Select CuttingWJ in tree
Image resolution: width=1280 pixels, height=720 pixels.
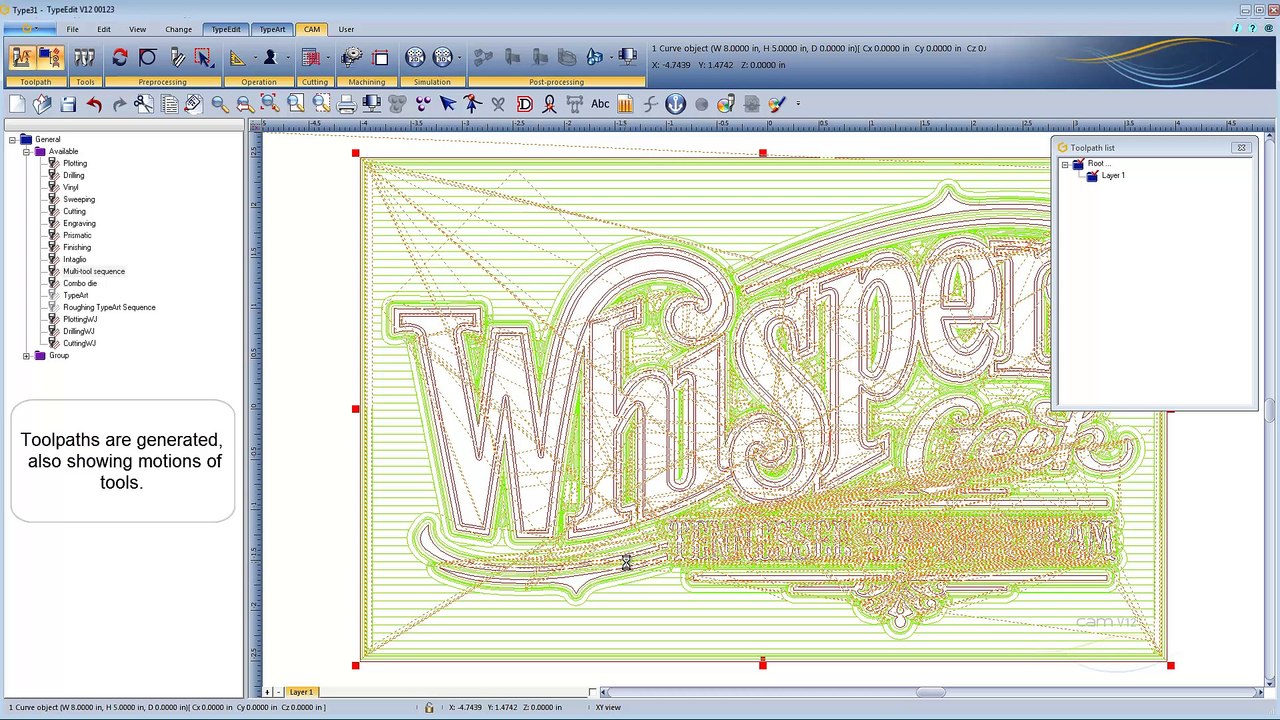pos(79,344)
